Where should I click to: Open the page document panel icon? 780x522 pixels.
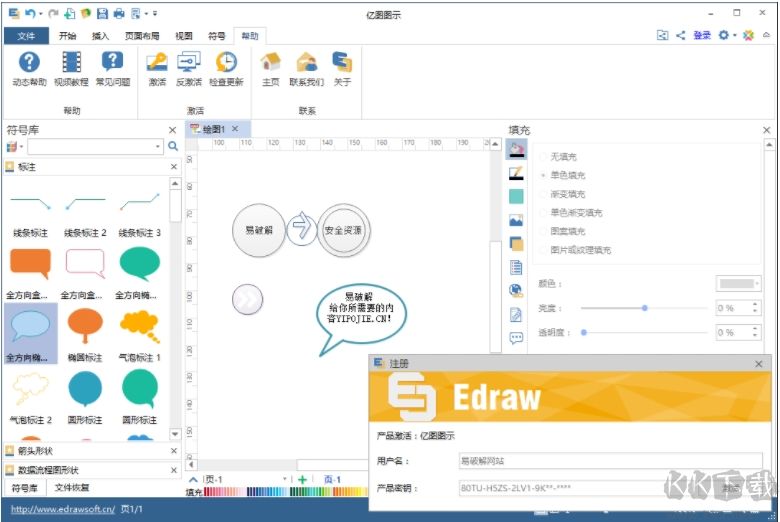point(516,268)
